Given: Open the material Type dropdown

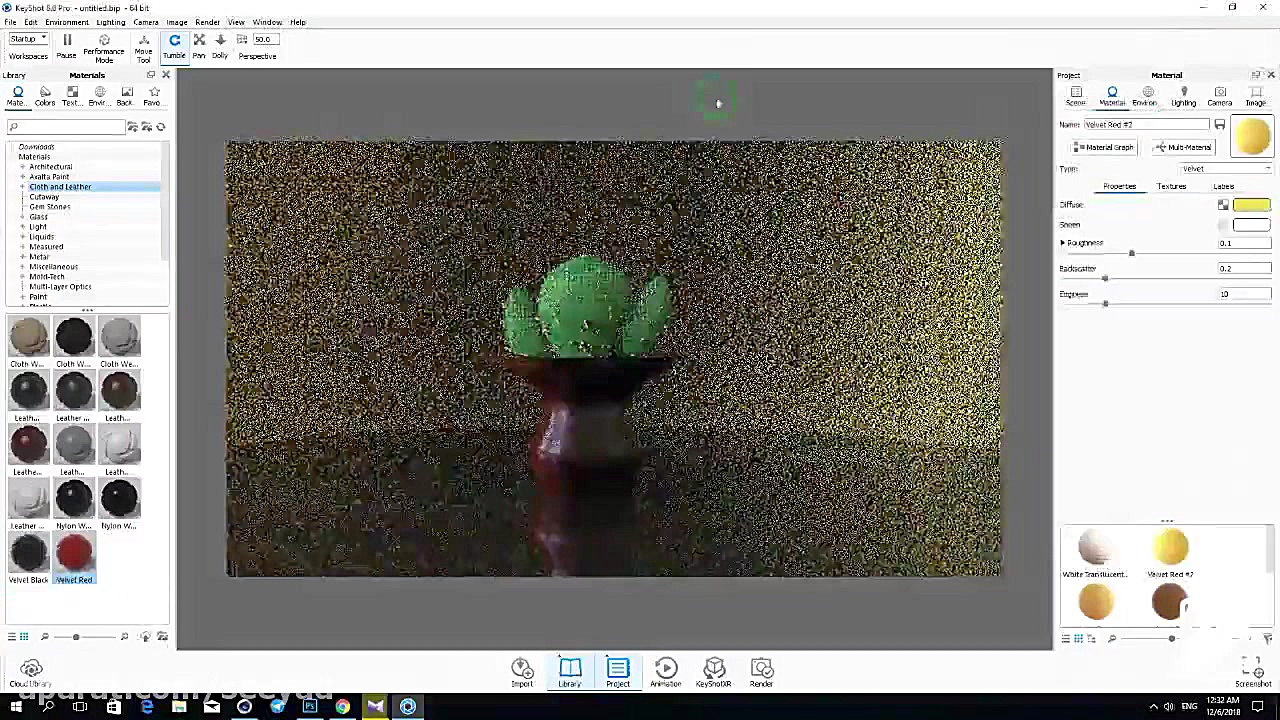Looking at the screenshot, I should coord(1228,169).
